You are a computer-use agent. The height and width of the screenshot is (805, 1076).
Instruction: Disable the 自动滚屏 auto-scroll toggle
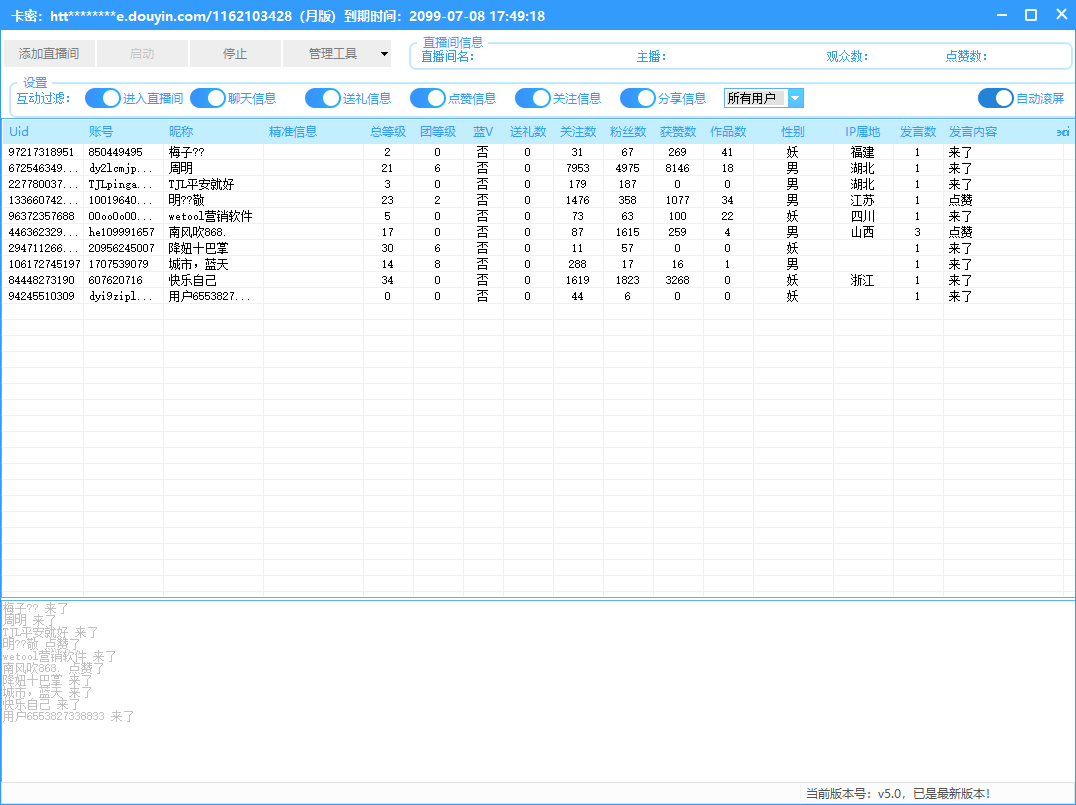coord(995,98)
